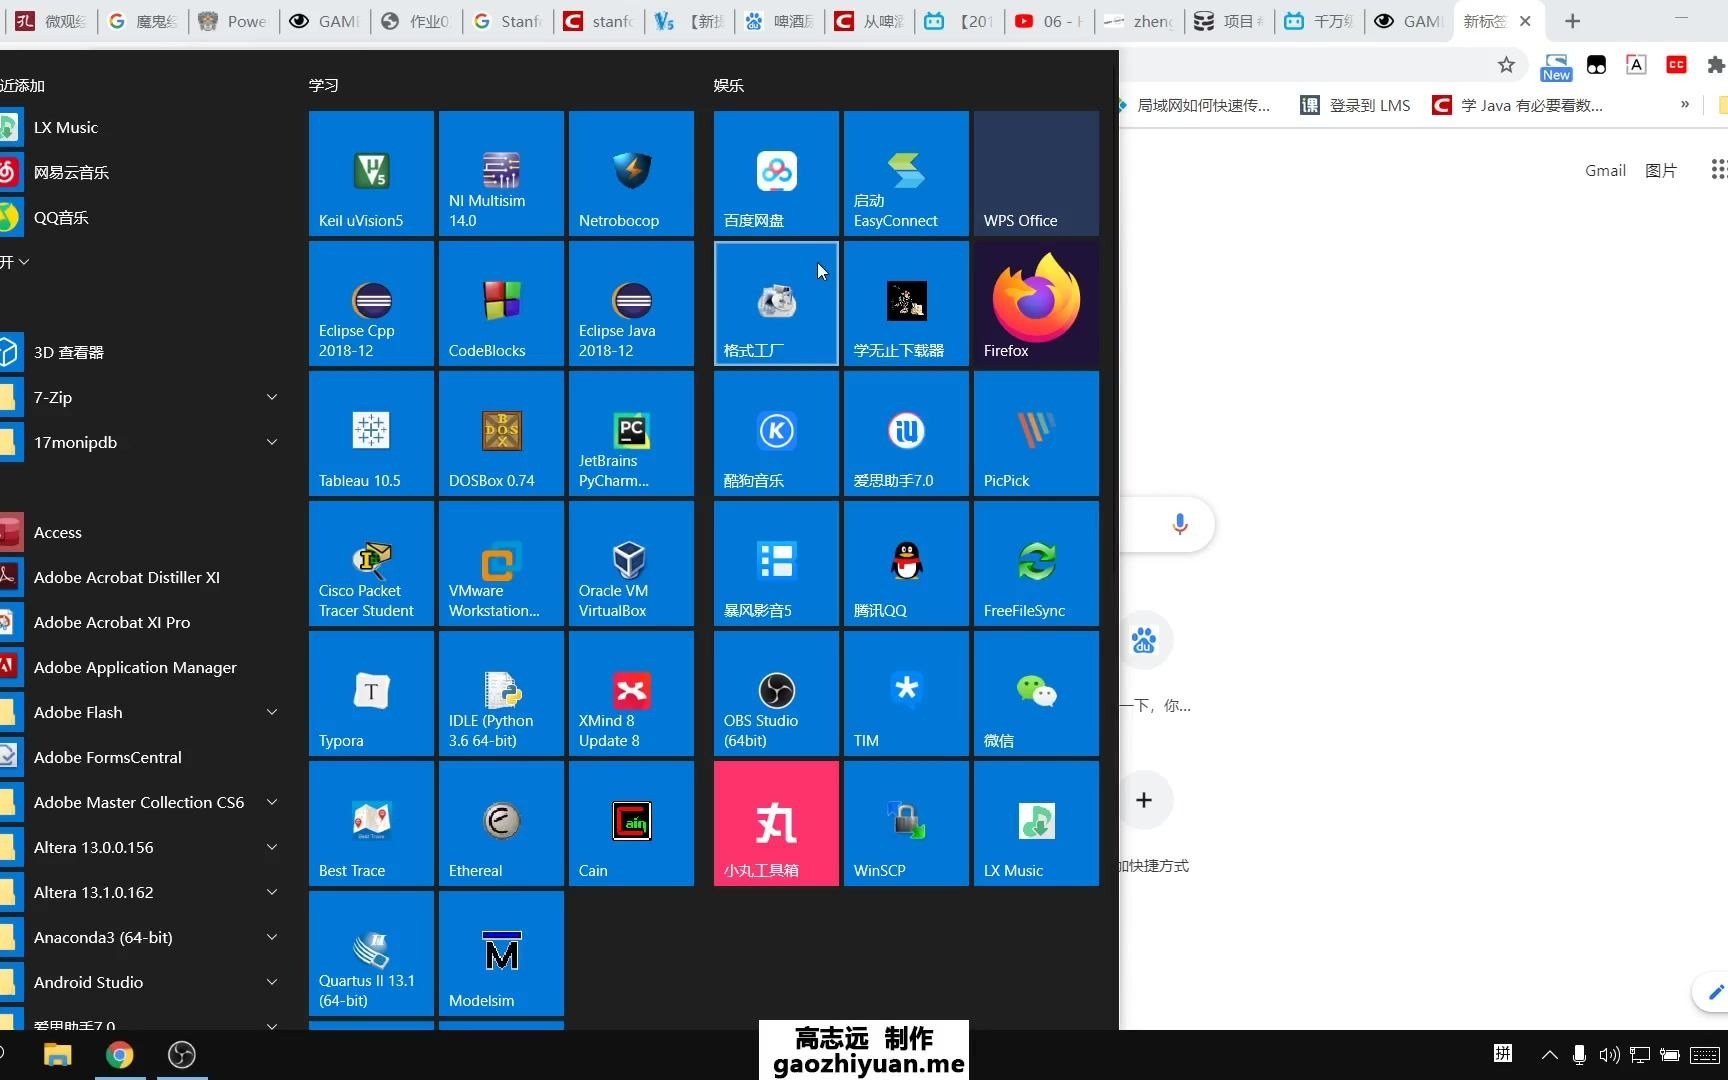Click the Google voice search microphone
The width and height of the screenshot is (1728, 1080).
pyautogui.click(x=1180, y=524)
